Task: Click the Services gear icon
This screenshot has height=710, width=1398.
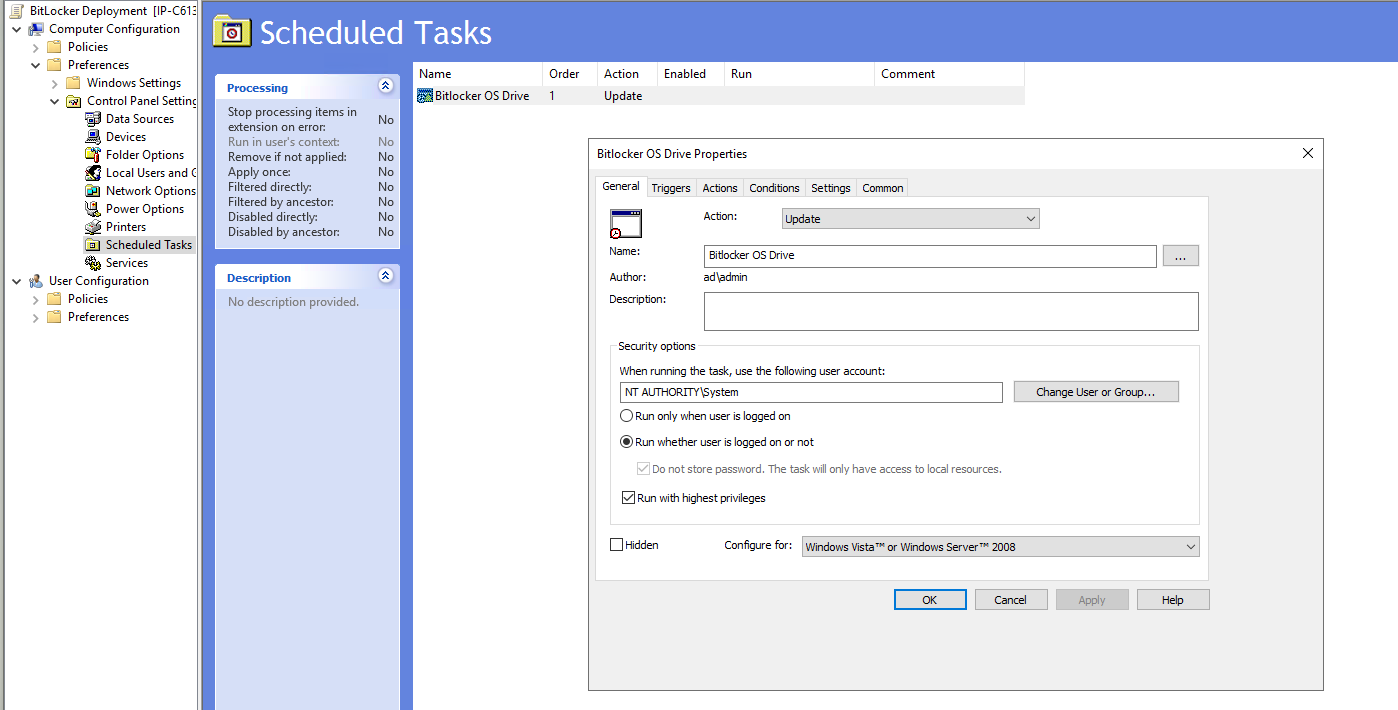Action: click(x=93, y=263)
